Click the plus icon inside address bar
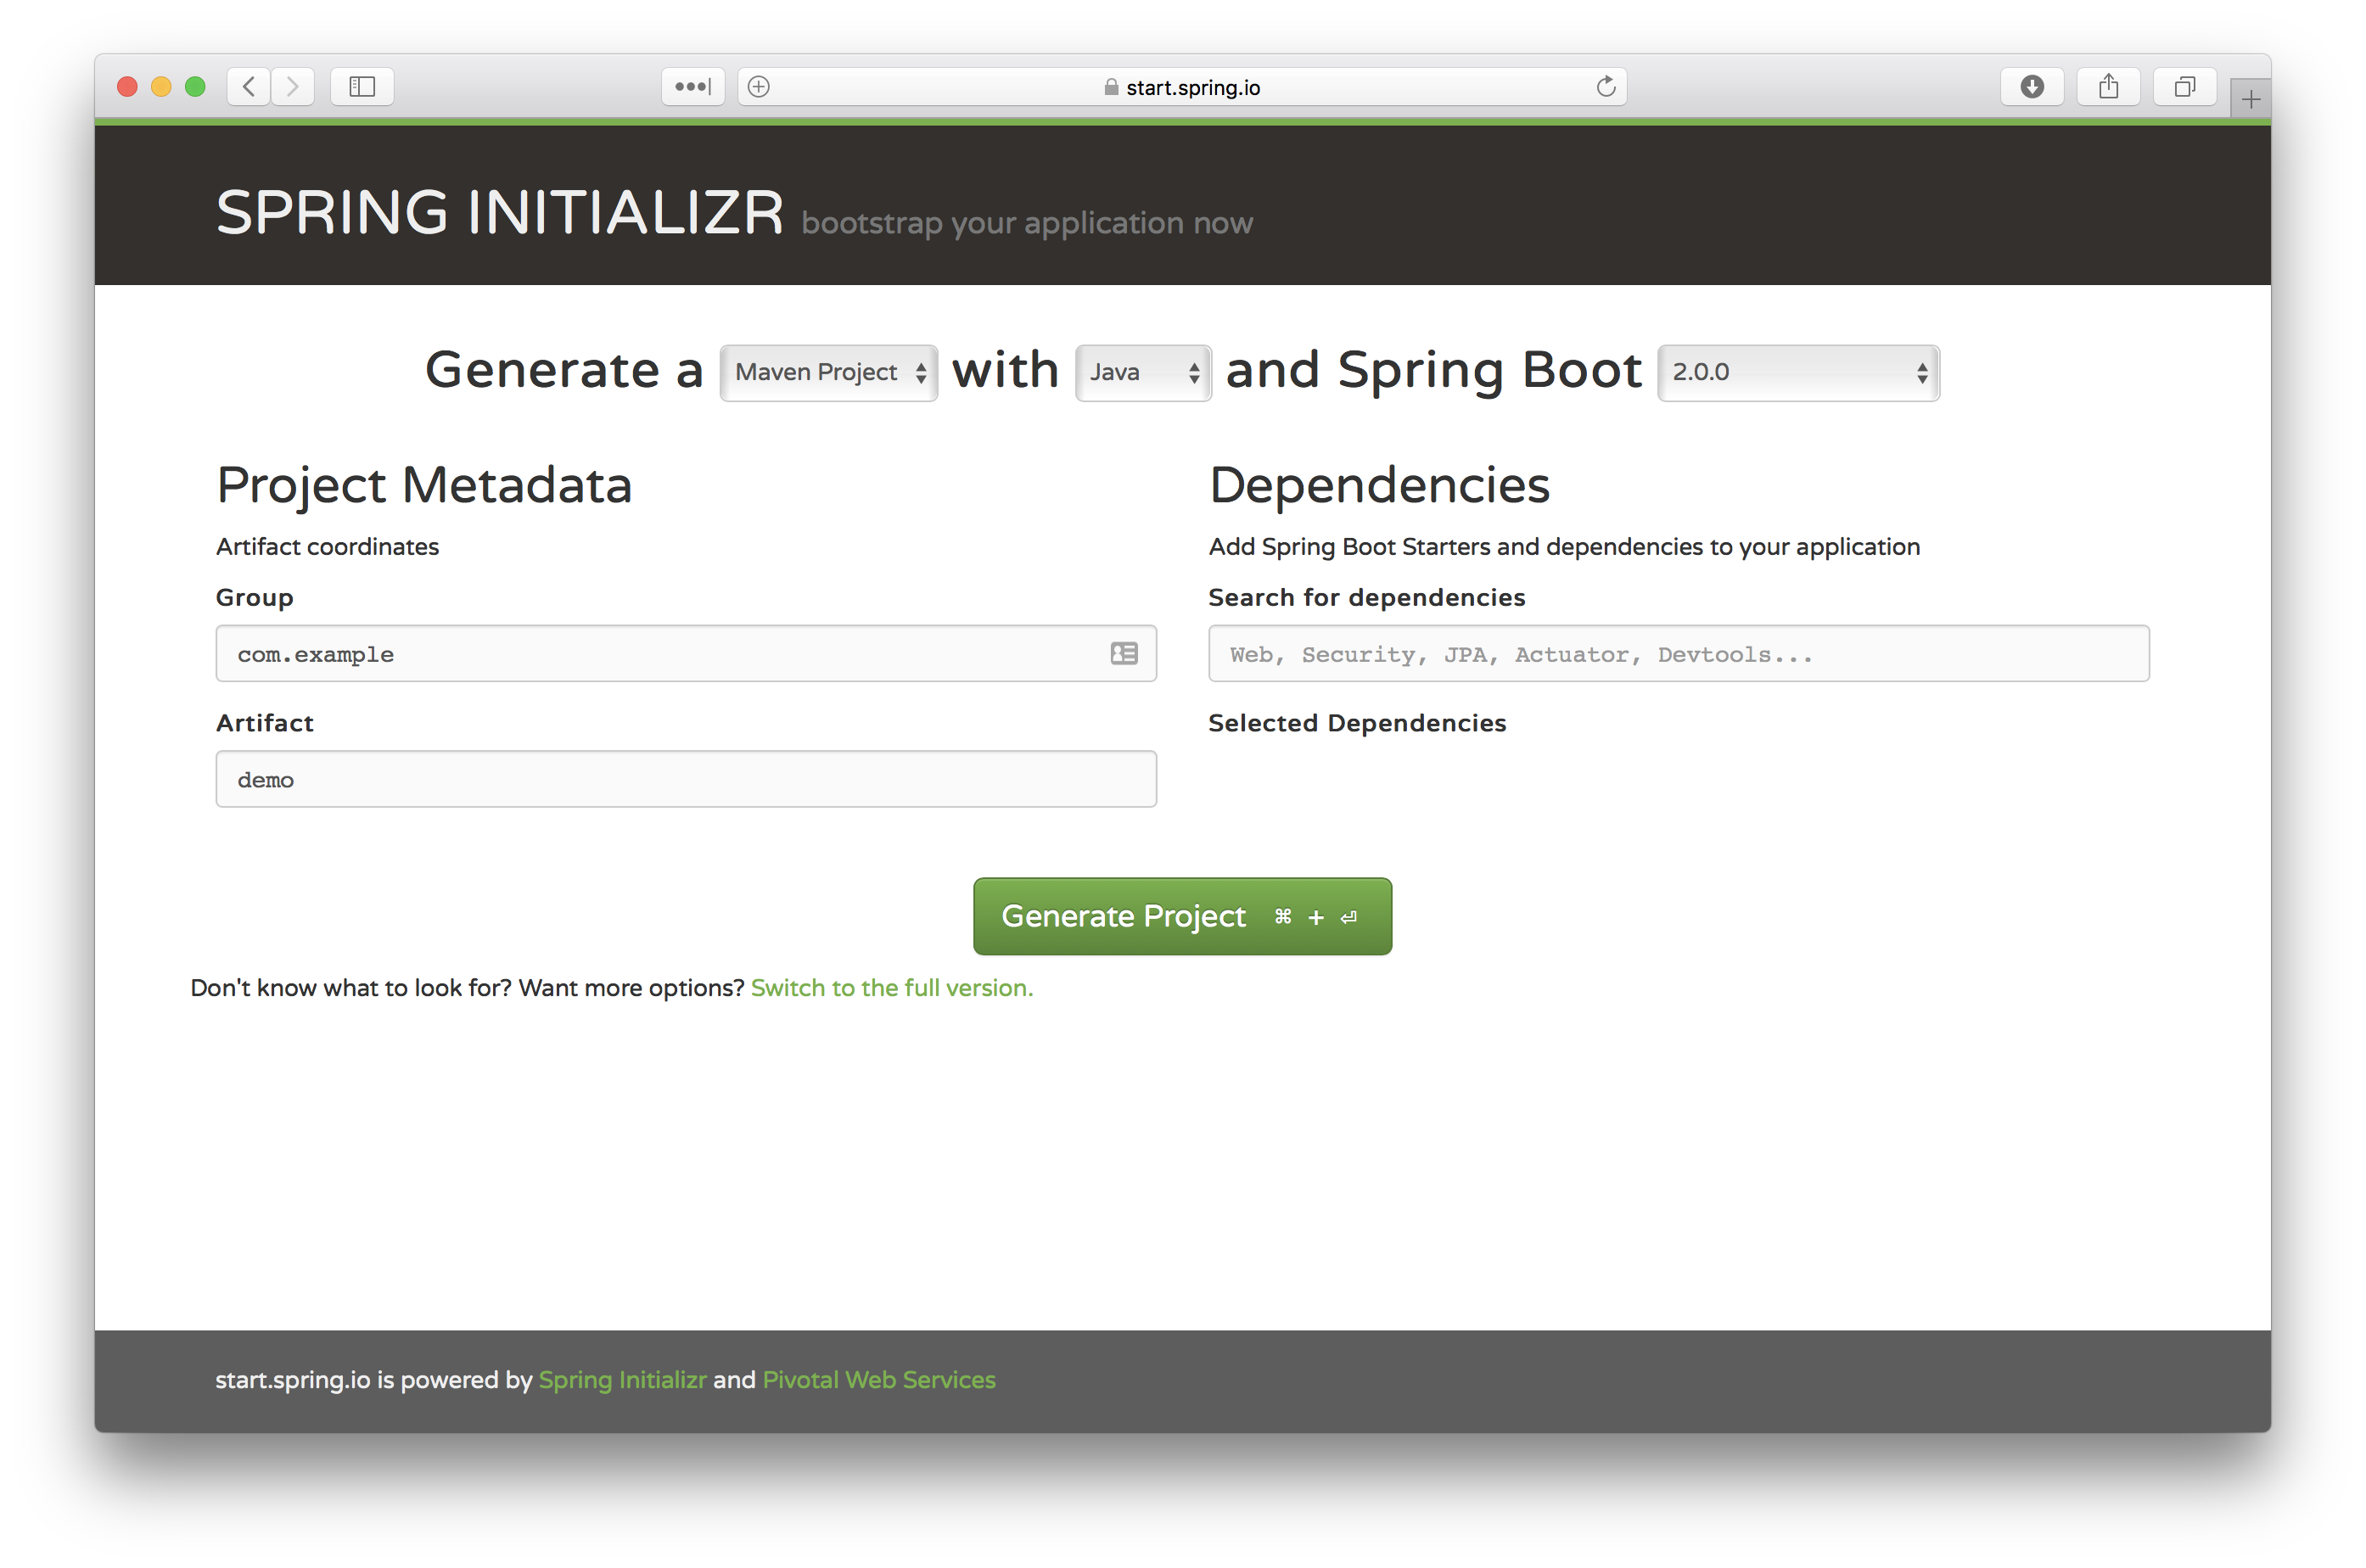Viewport: 2366px width, 1568px height. coord(759,87)
